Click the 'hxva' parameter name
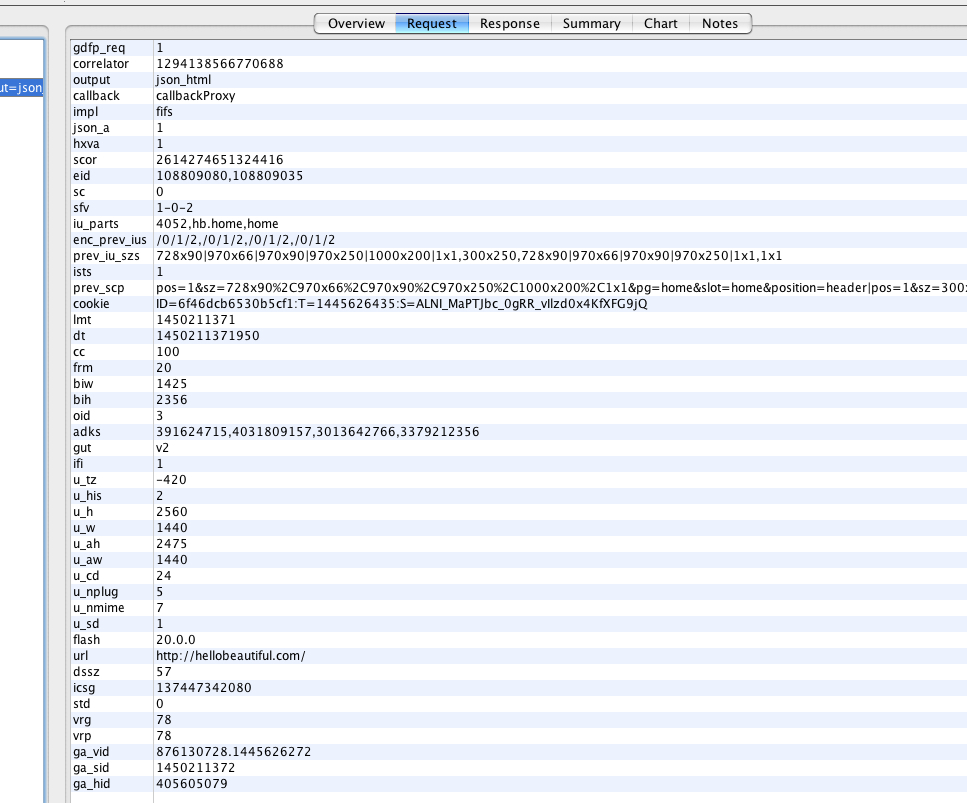Screen dimensions: 967x803 (86, 144)
